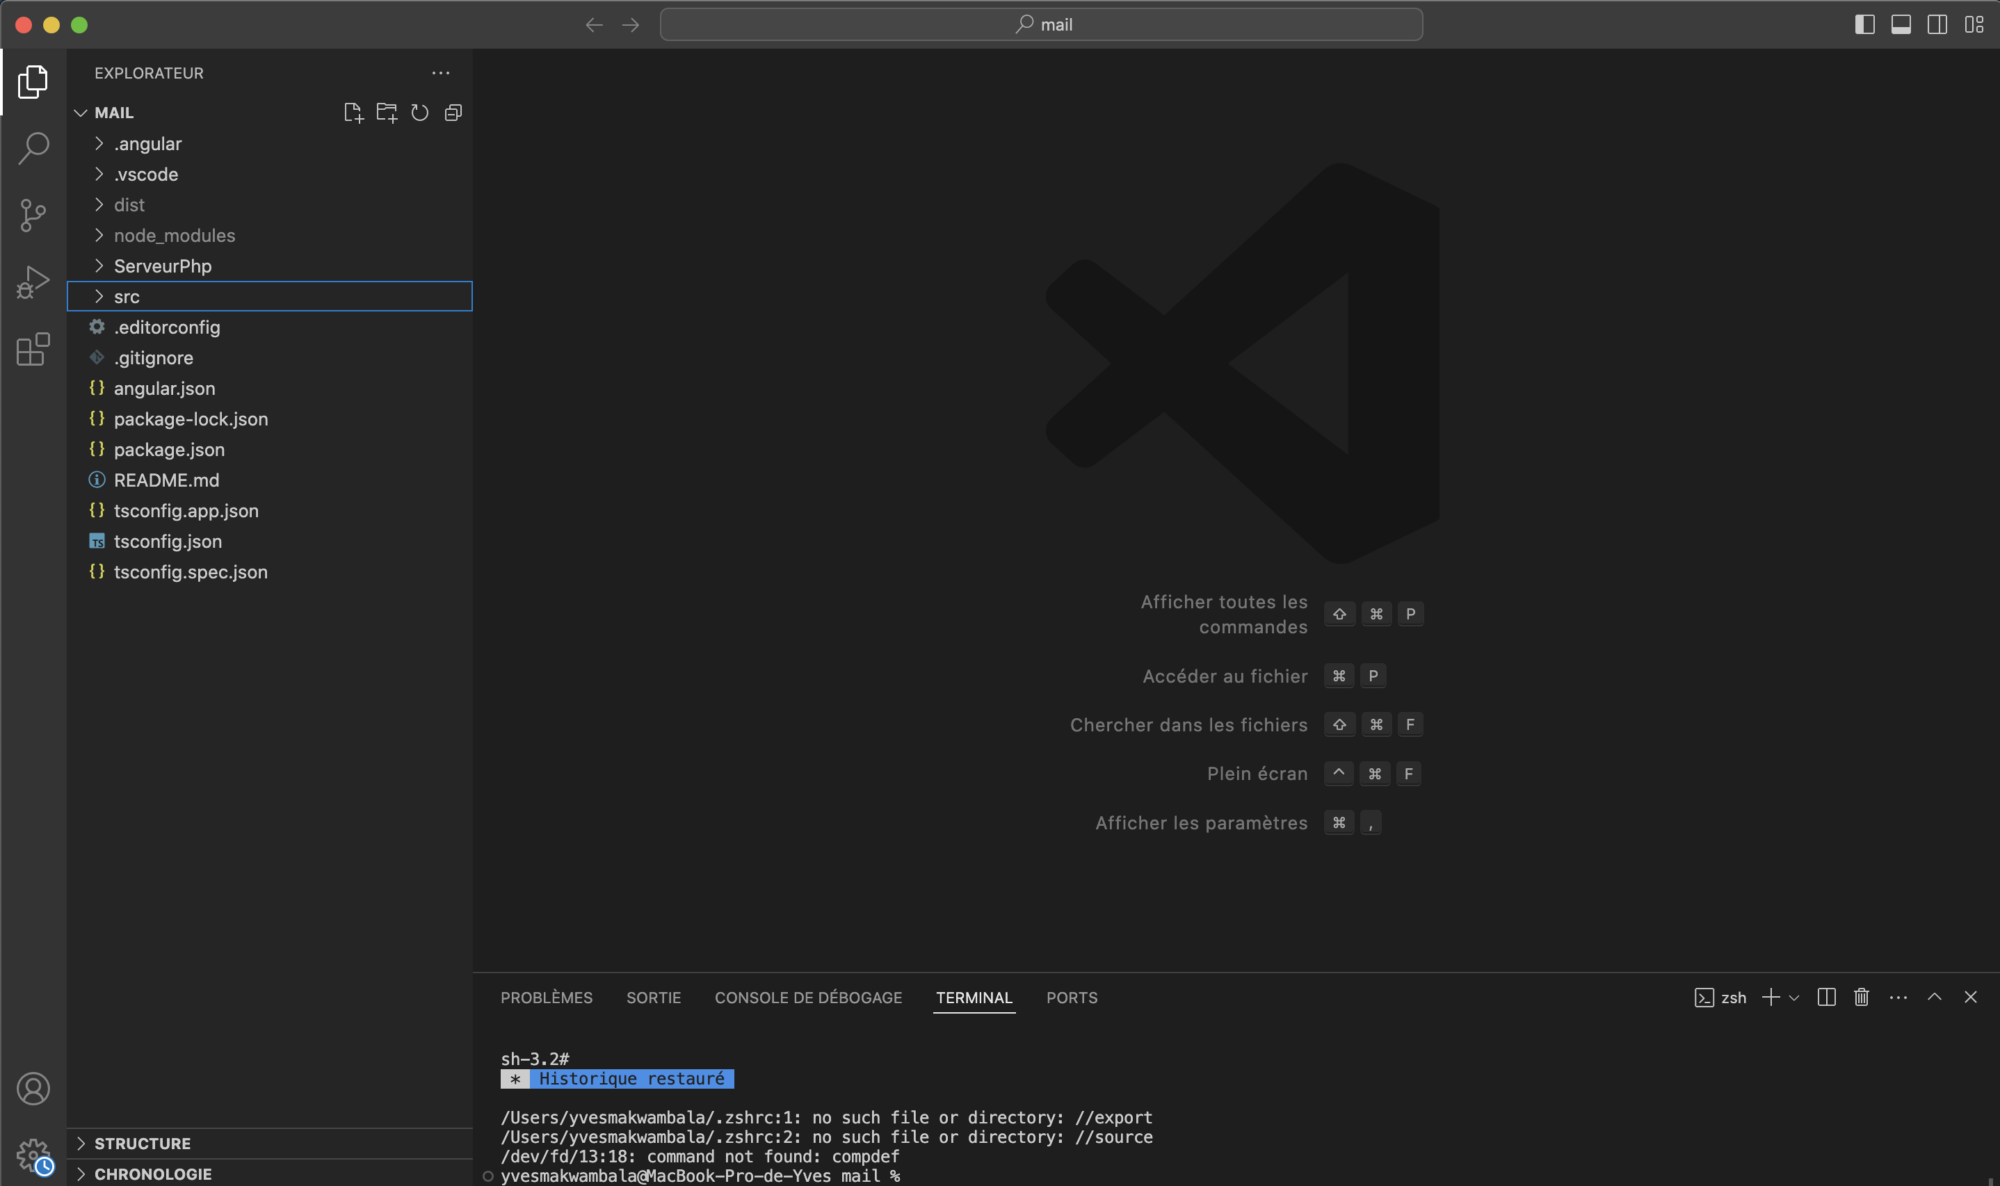This screenshot has width=2000, height=1186.
Task: Go forward with the navigation arrow
Action: pyautogui.click(x=630, y=25)
